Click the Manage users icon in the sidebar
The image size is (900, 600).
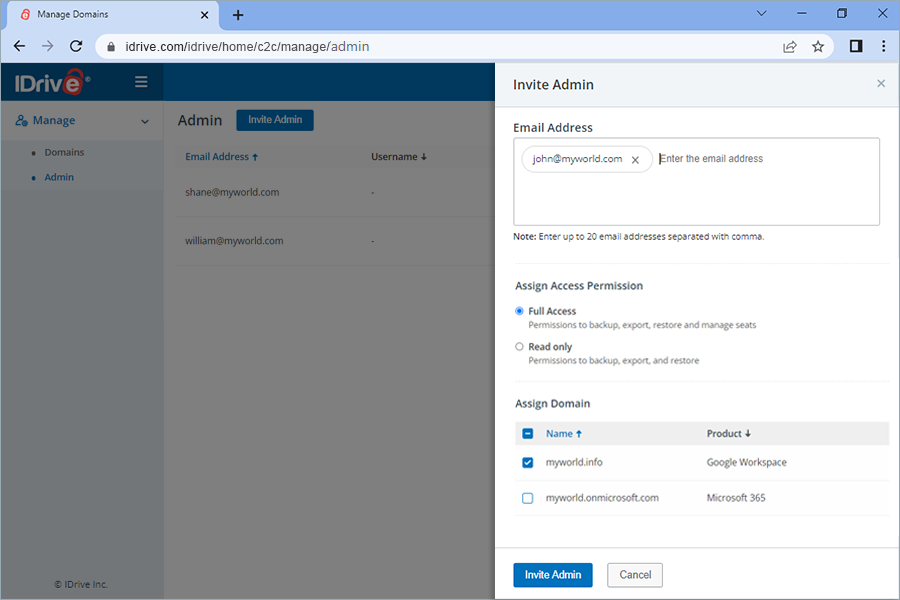point(21,120)
